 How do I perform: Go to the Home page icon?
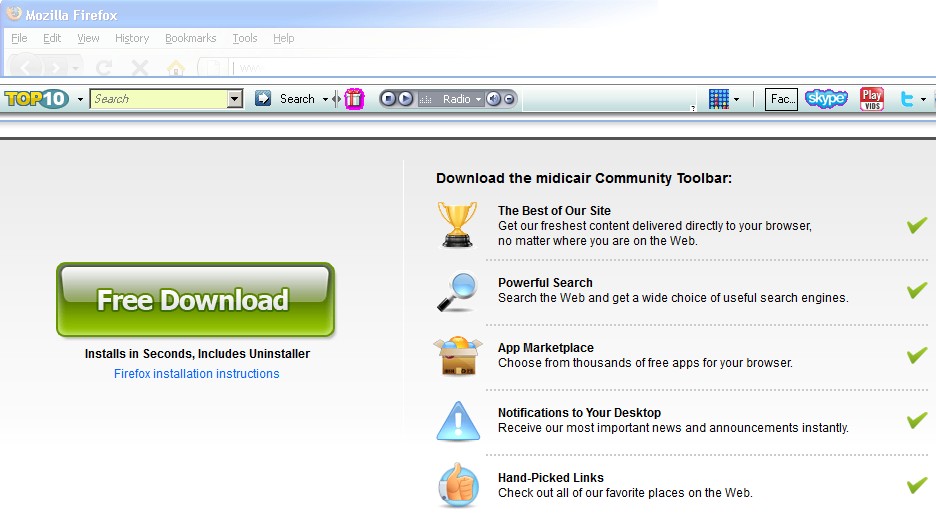coord(176,67)
